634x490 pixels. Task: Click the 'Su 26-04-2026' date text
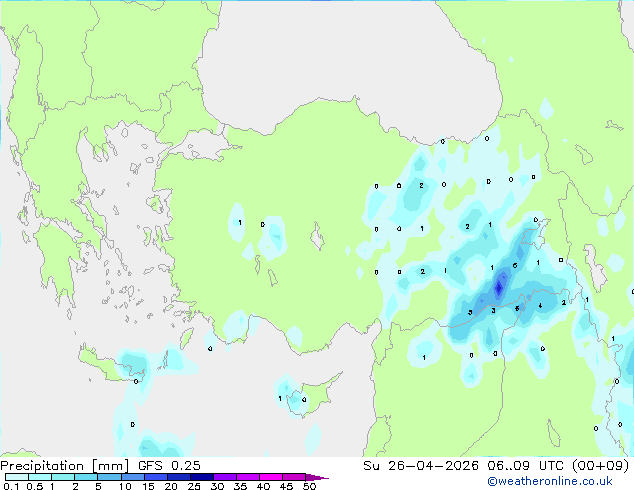click(x=421, y=466)
